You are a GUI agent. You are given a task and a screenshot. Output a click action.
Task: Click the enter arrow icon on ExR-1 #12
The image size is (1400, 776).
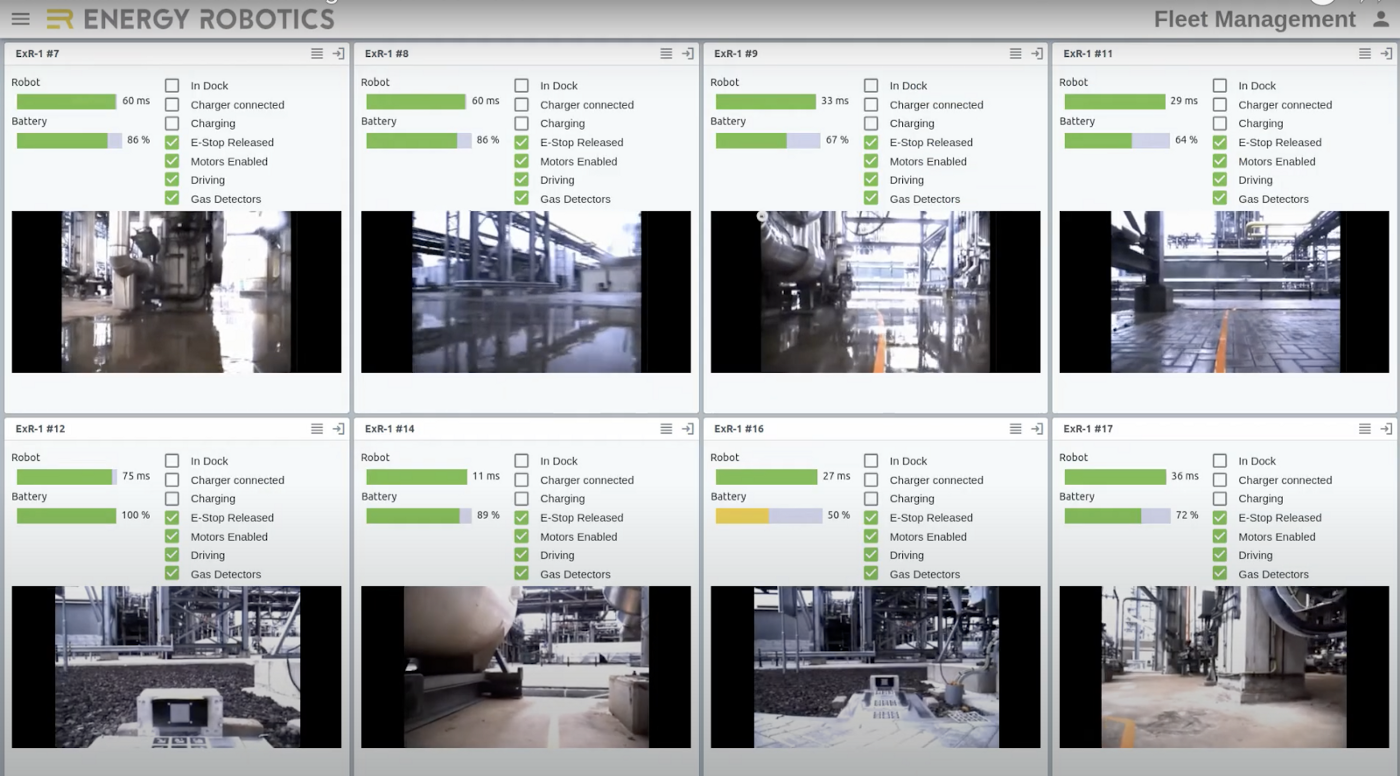[x=338, y=429]
